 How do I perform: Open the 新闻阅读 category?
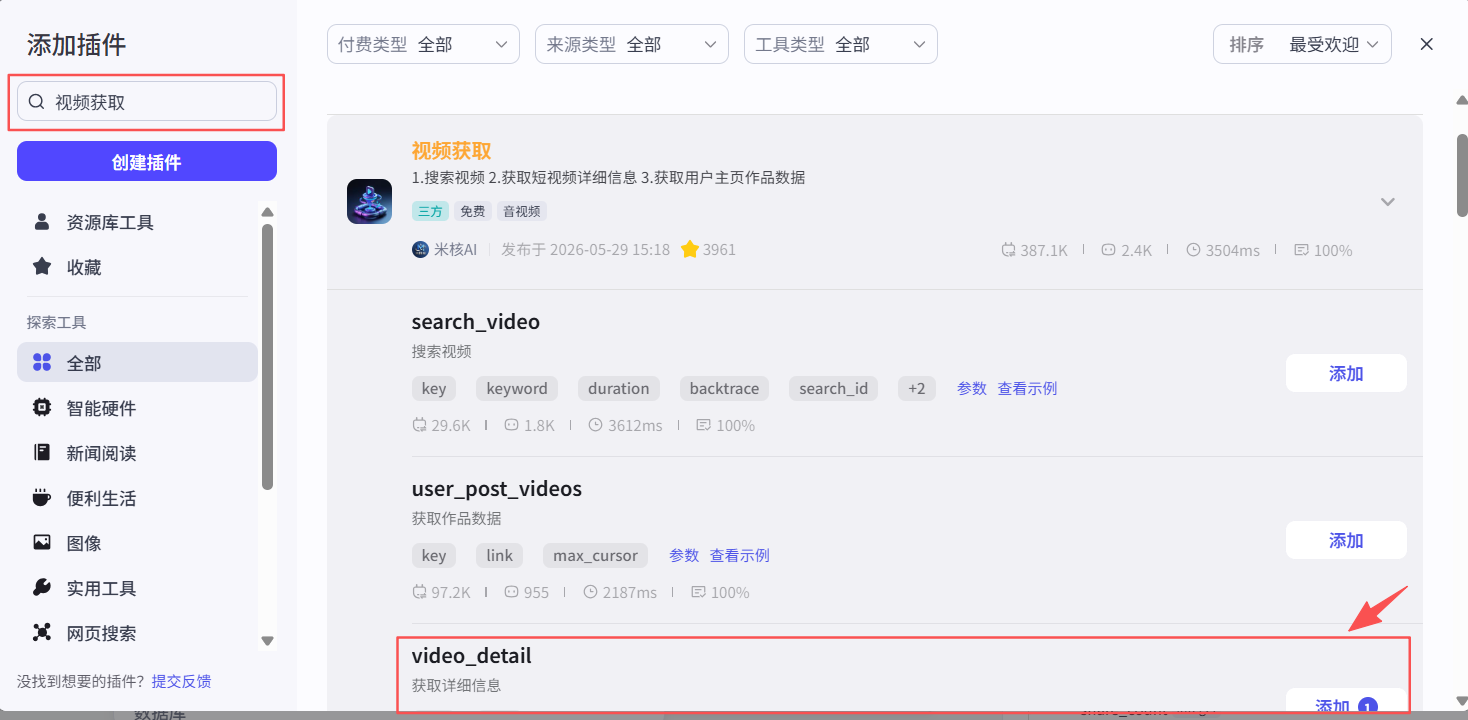coord(137,453)
